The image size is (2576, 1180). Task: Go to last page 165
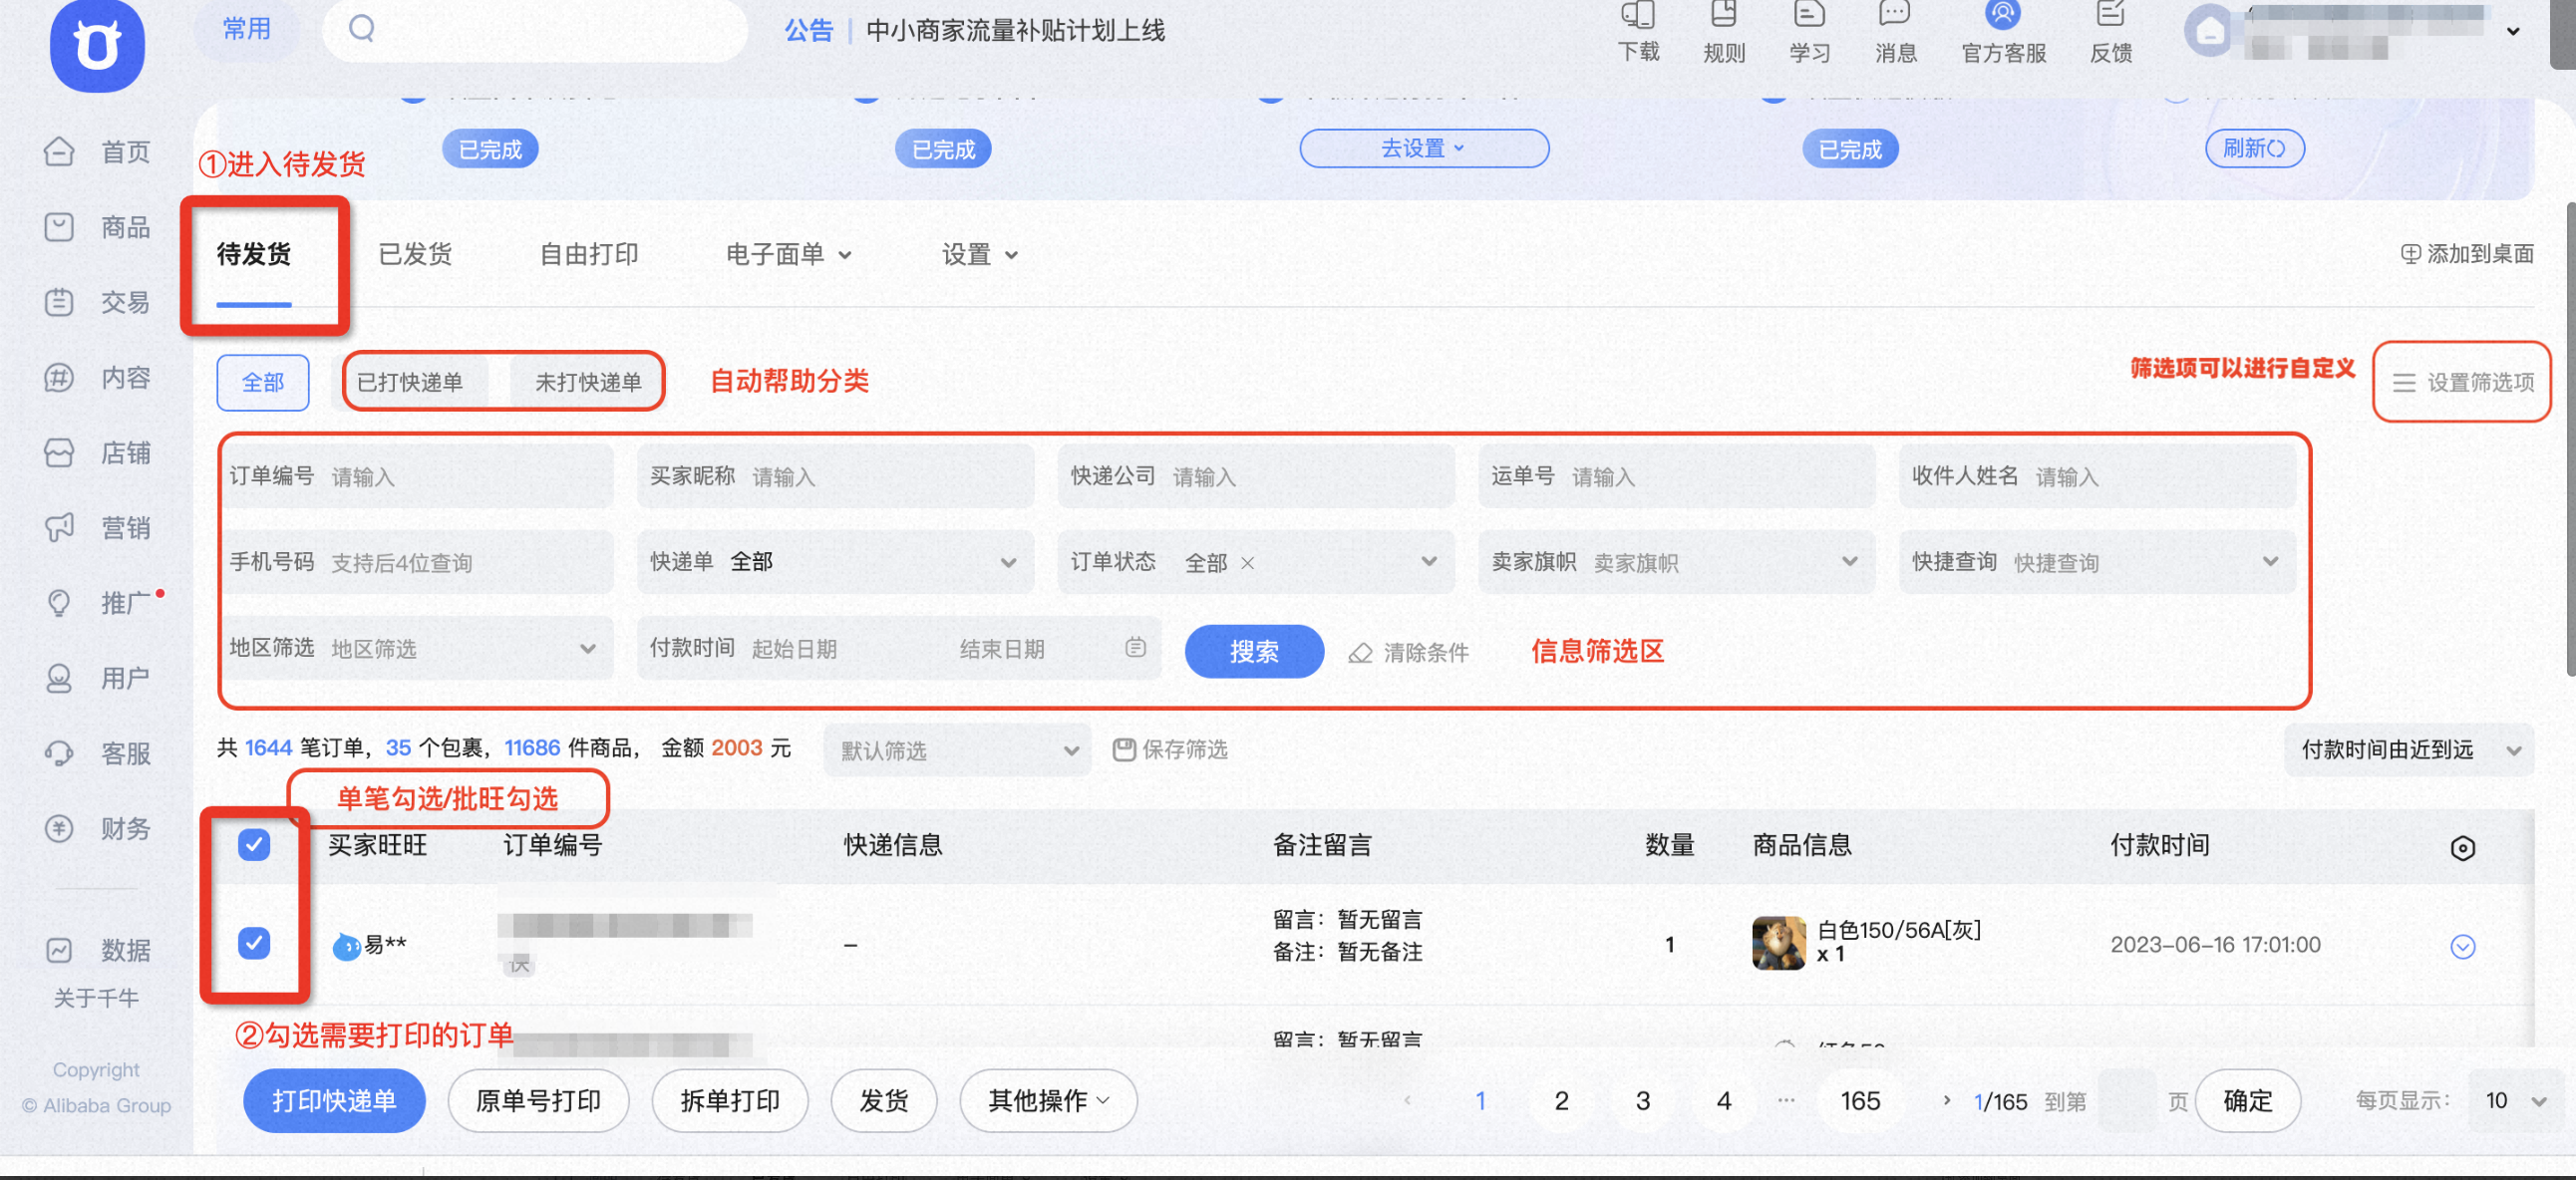click(1860, 1101)
